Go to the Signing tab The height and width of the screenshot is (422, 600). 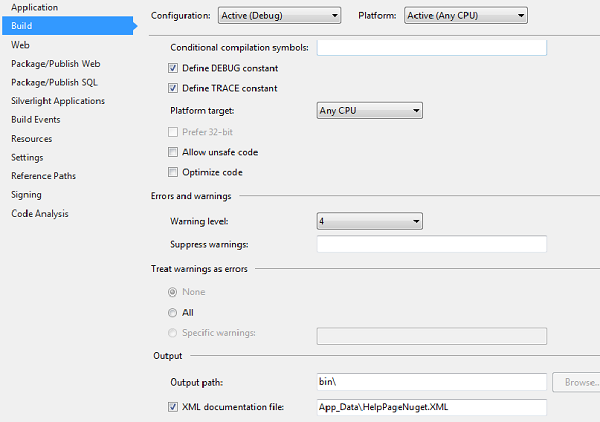[x=27, y=195]
